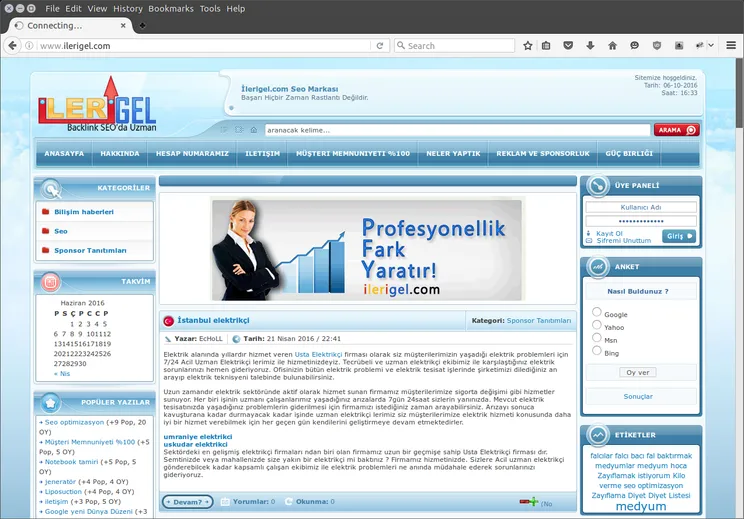Submit poll with Oy ver button

[x=638, y=372]
